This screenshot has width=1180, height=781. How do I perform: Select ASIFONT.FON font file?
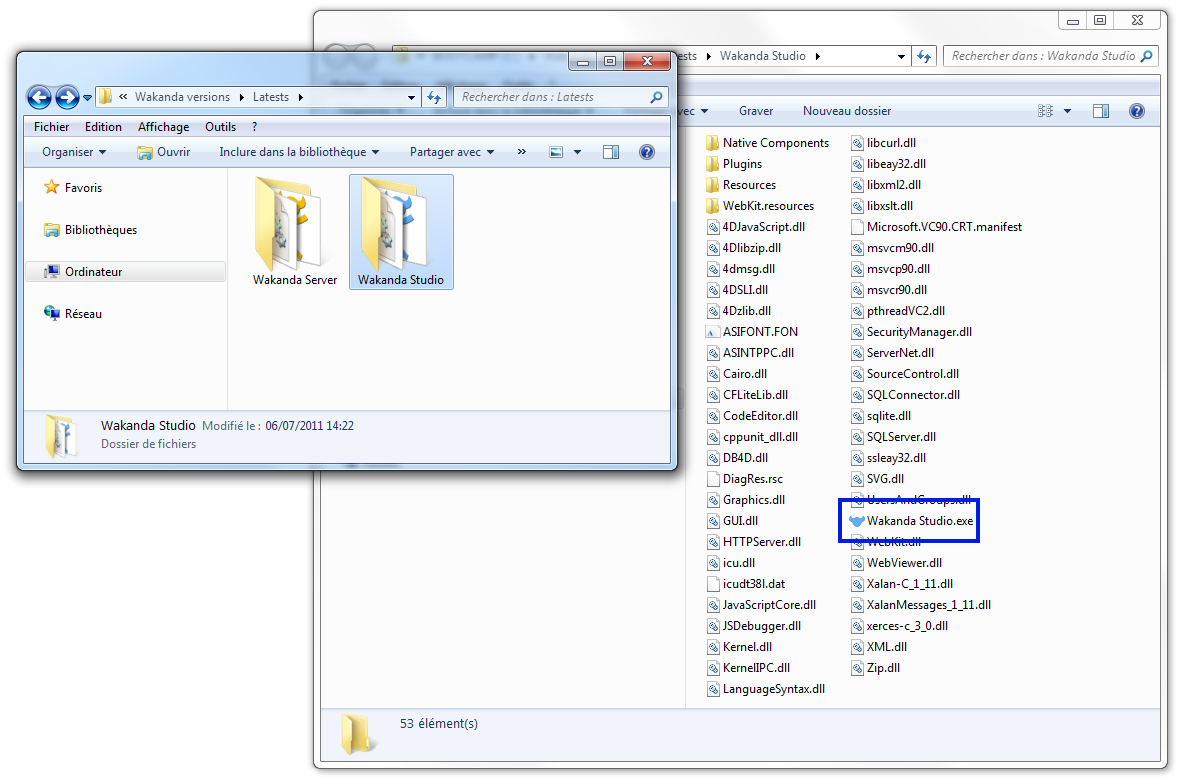click(751, 332)
